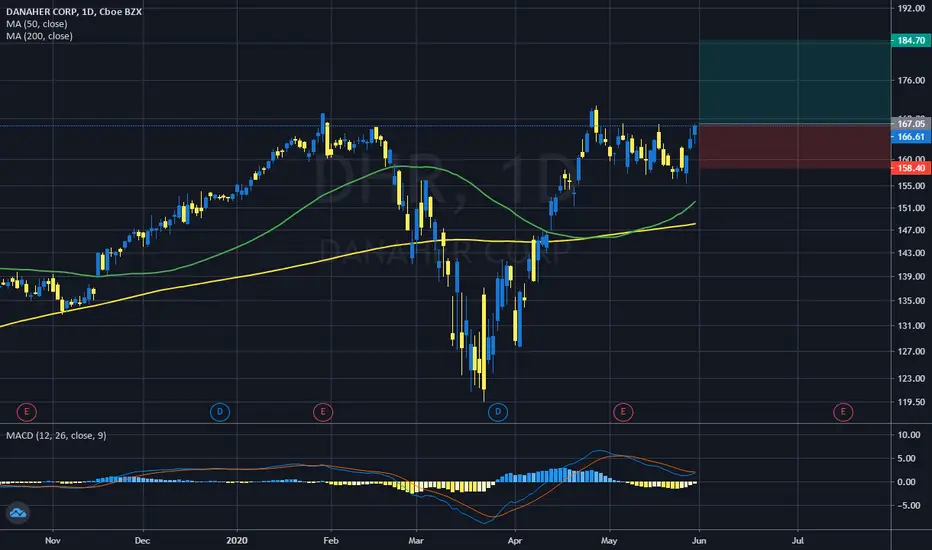Viewport: 932px width, 550px height.
Task: Click the red 158.40 stop price label
Action: pyautogui.click(x=911, y=168)
